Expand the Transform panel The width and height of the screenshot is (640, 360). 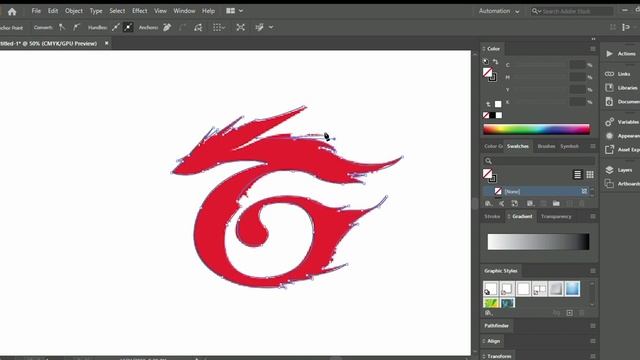(x=498, y=356)
